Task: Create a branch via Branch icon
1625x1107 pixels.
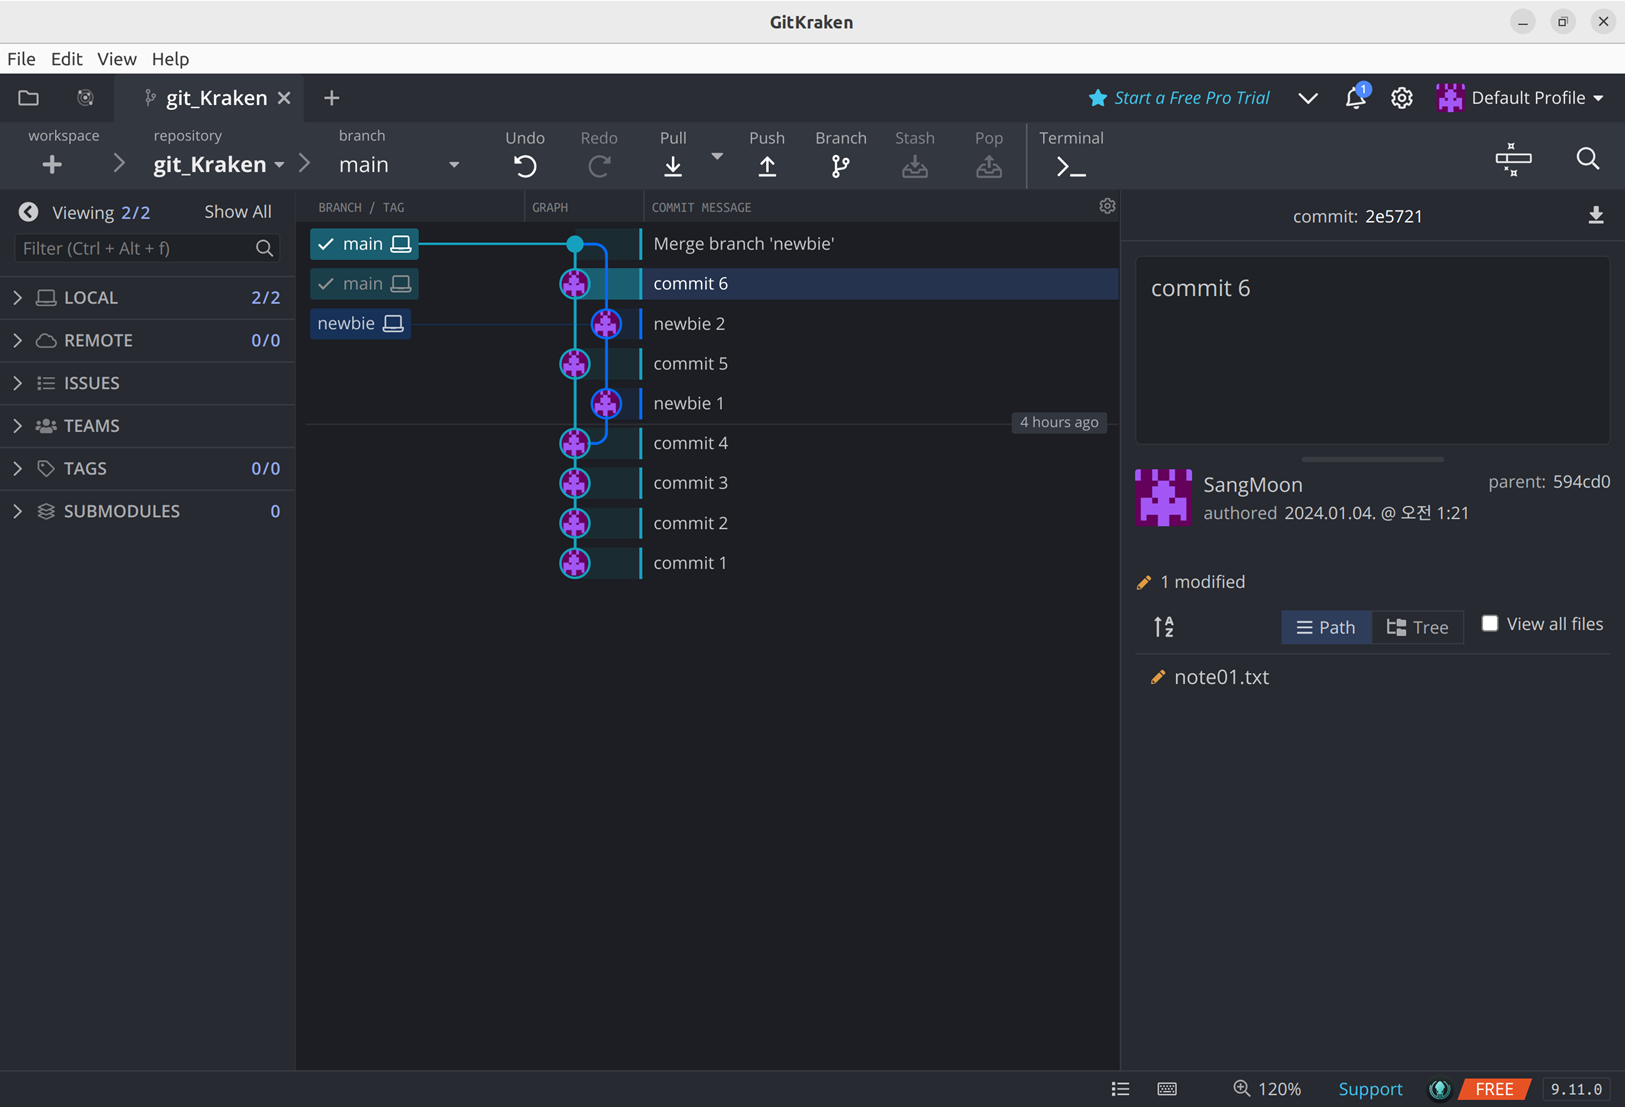Action: click(840, 166)
